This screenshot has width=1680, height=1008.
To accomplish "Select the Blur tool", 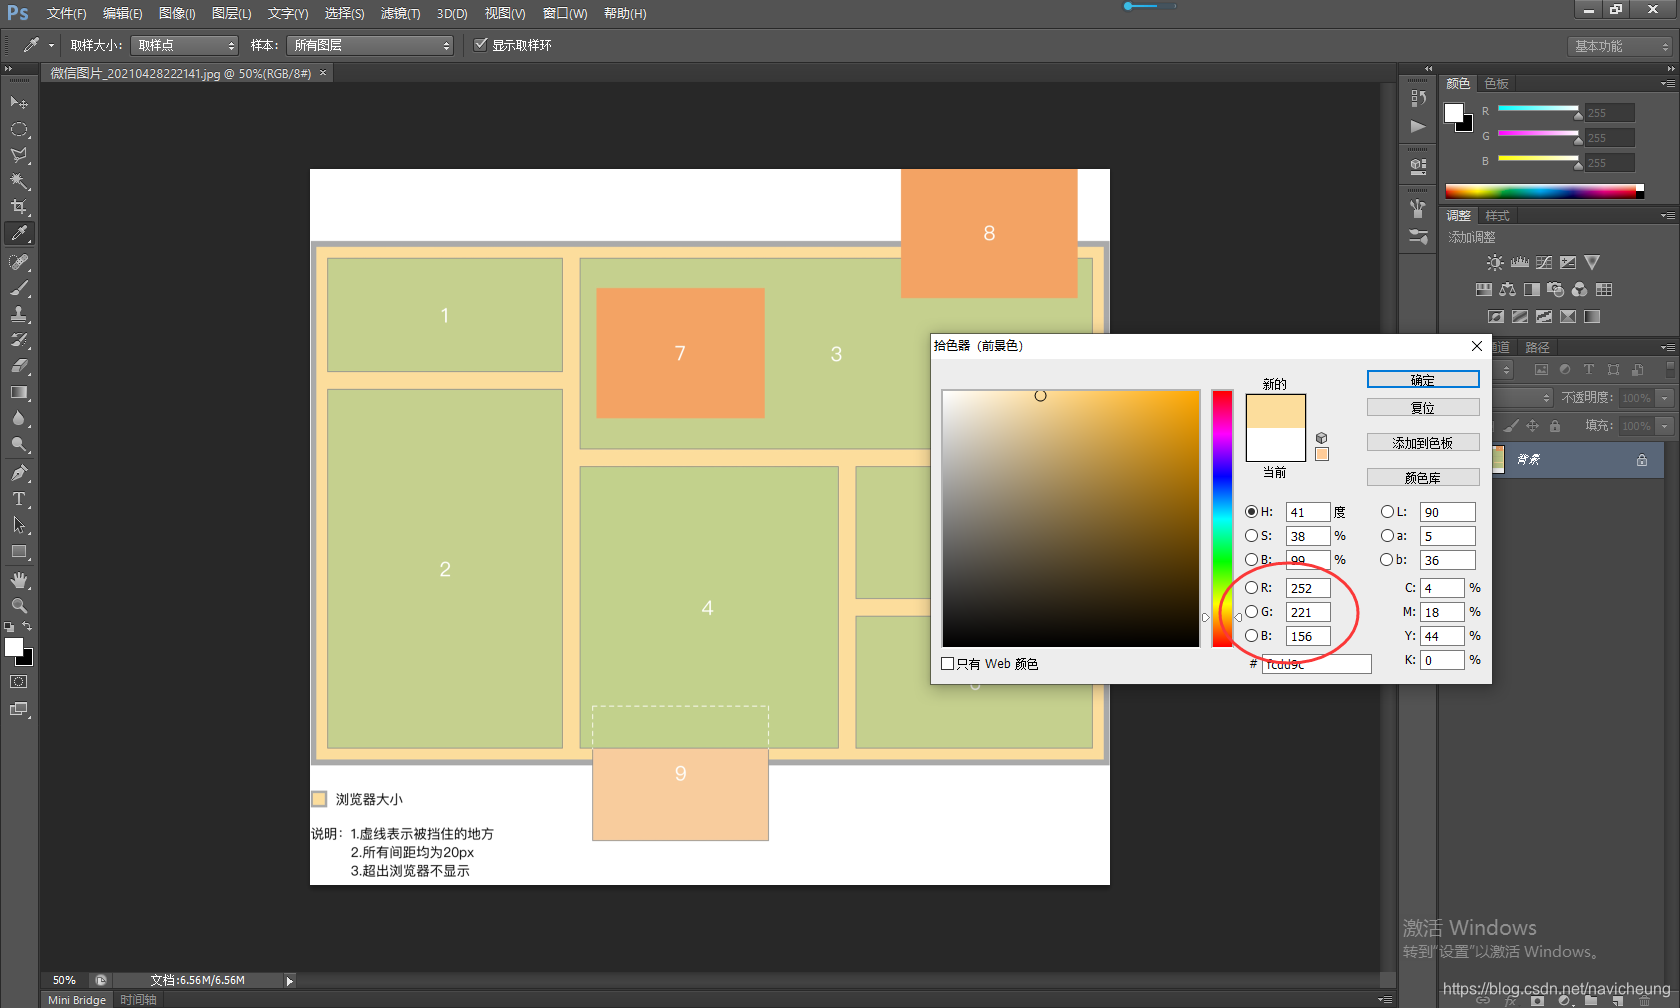I will (19, 418).
